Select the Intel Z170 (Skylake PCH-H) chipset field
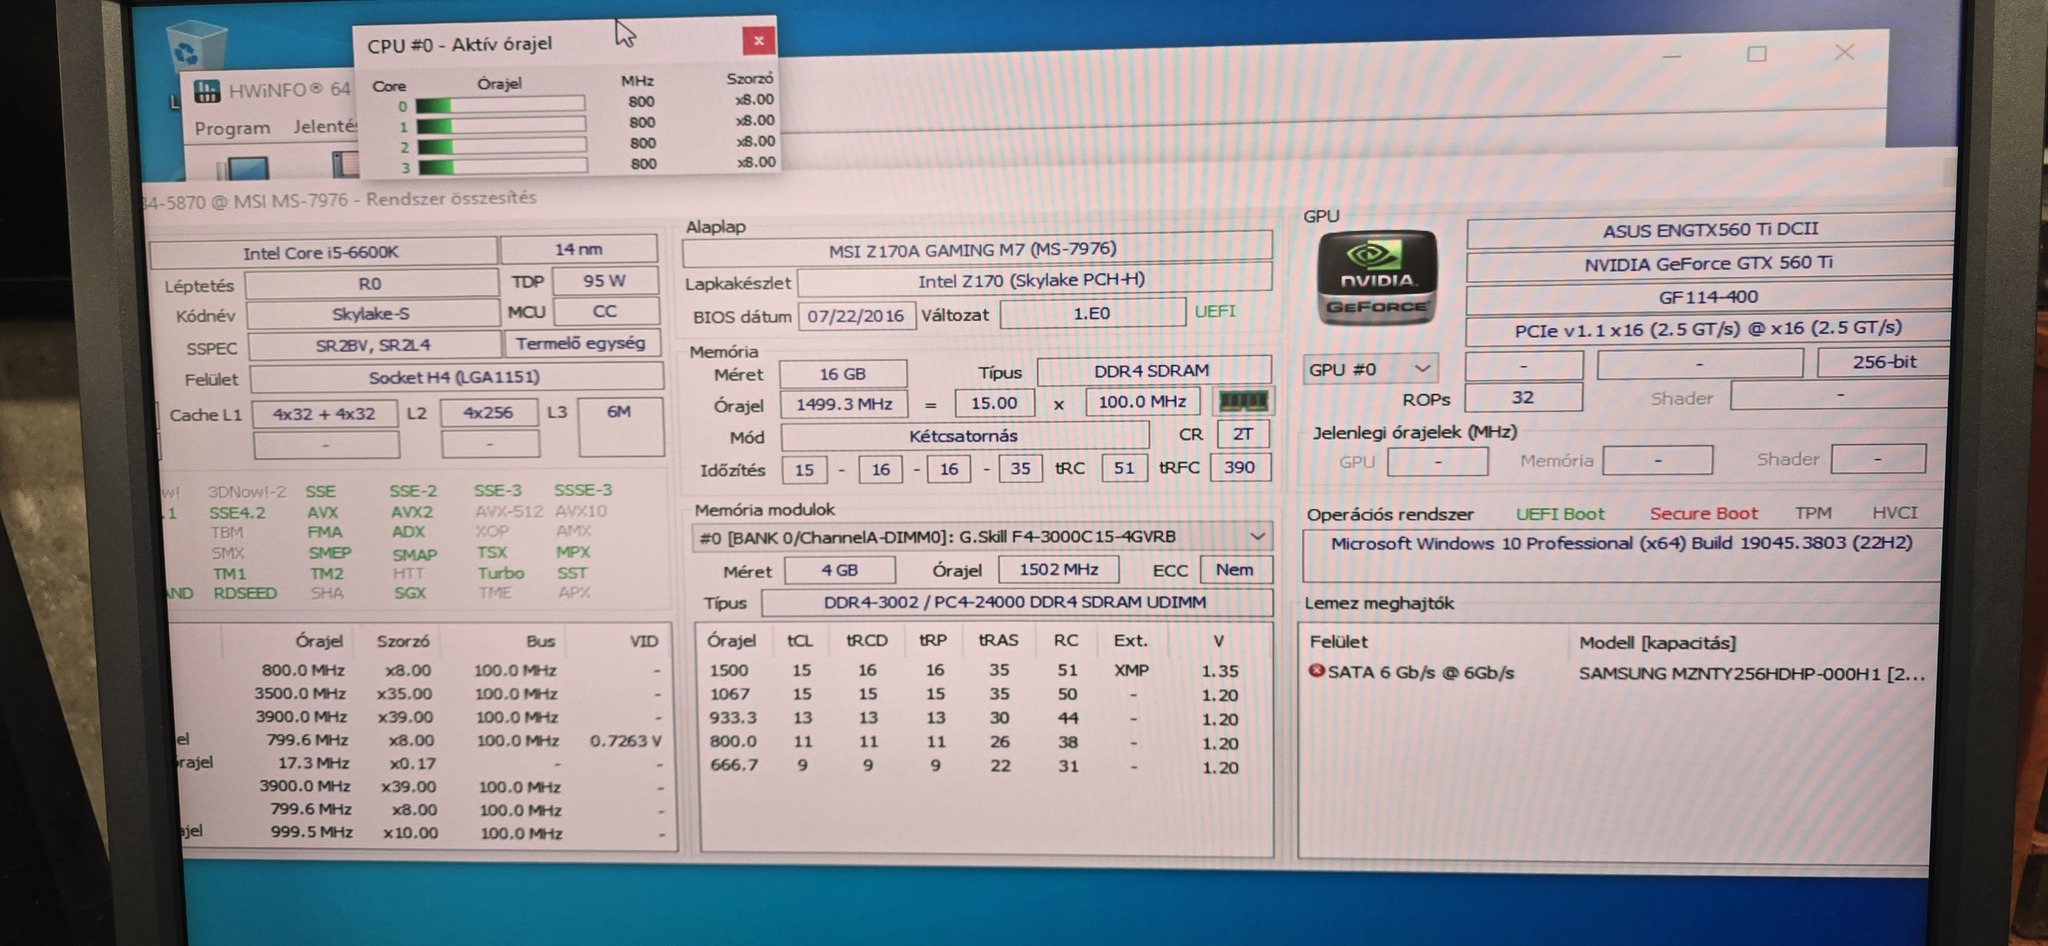The width and height of the screenshot is (2048, 946). (1033, 280)
